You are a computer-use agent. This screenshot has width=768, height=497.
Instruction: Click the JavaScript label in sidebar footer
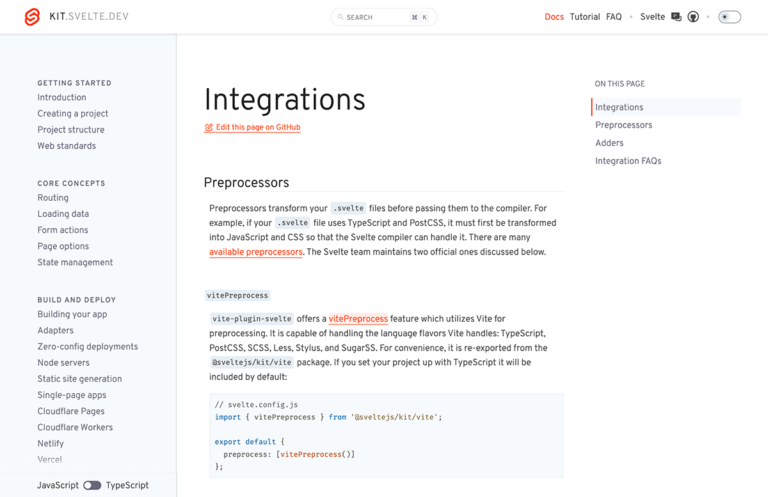pyautogui.click(x=57, y=485)
